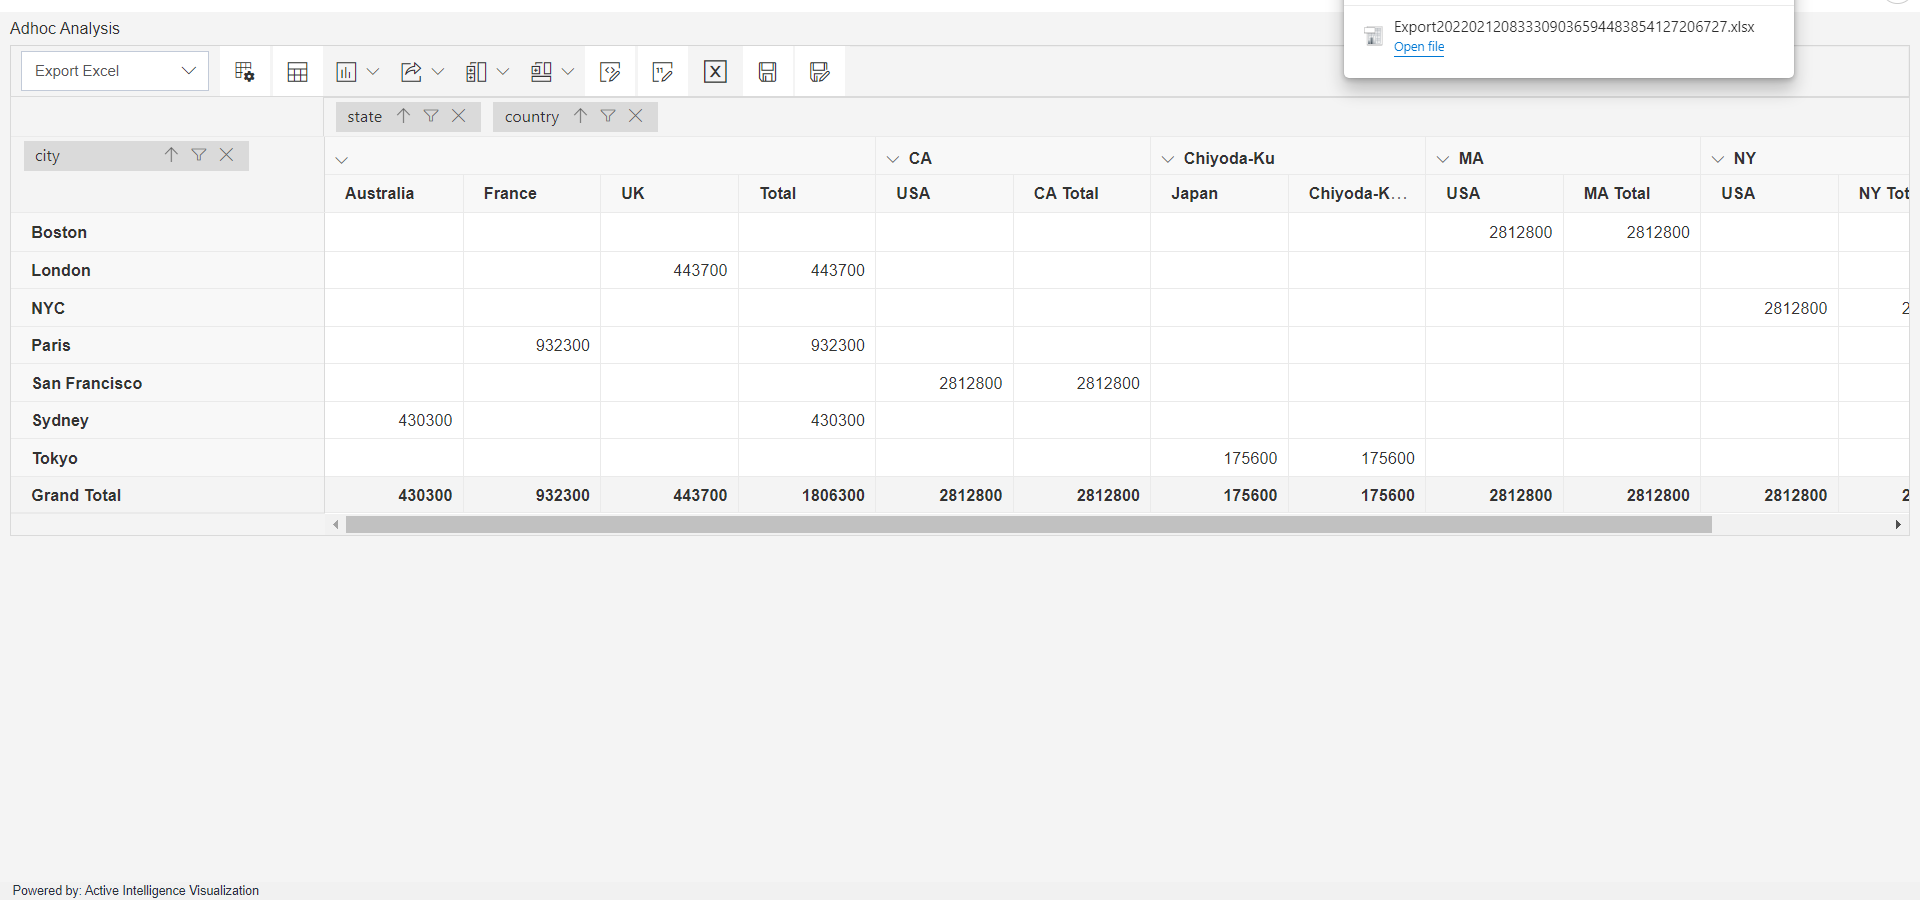Expand the sub-total dropdown arrow
Image resolution: width=1920 pixels, height=900 pixels.
click(503, 71)
